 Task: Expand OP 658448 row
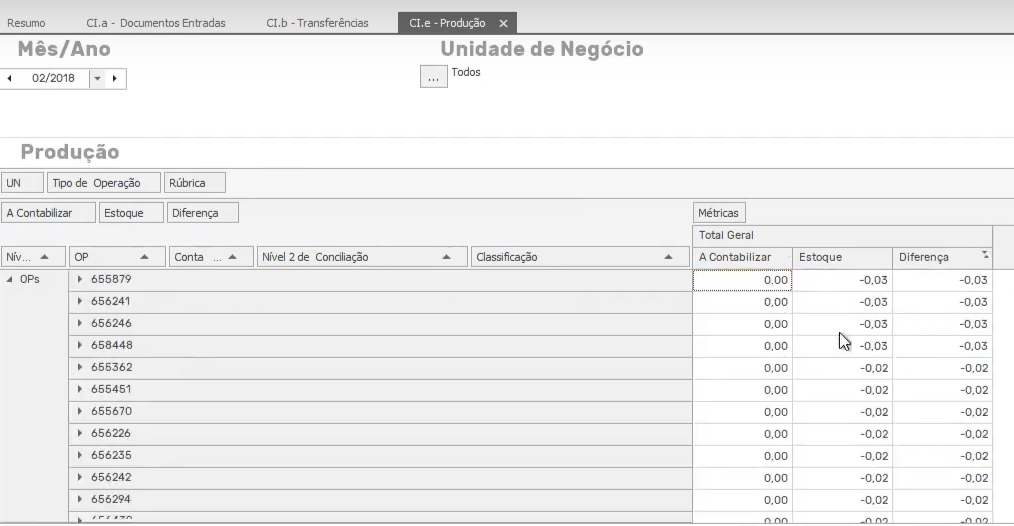pyautogui.click(x=80, y=345)
